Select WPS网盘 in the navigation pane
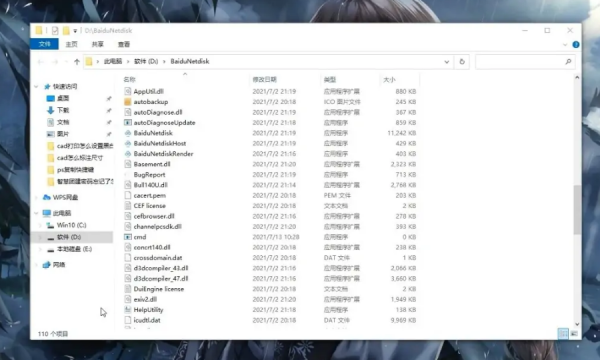Screen dimensions: 600x360 (x=65, y=197)
